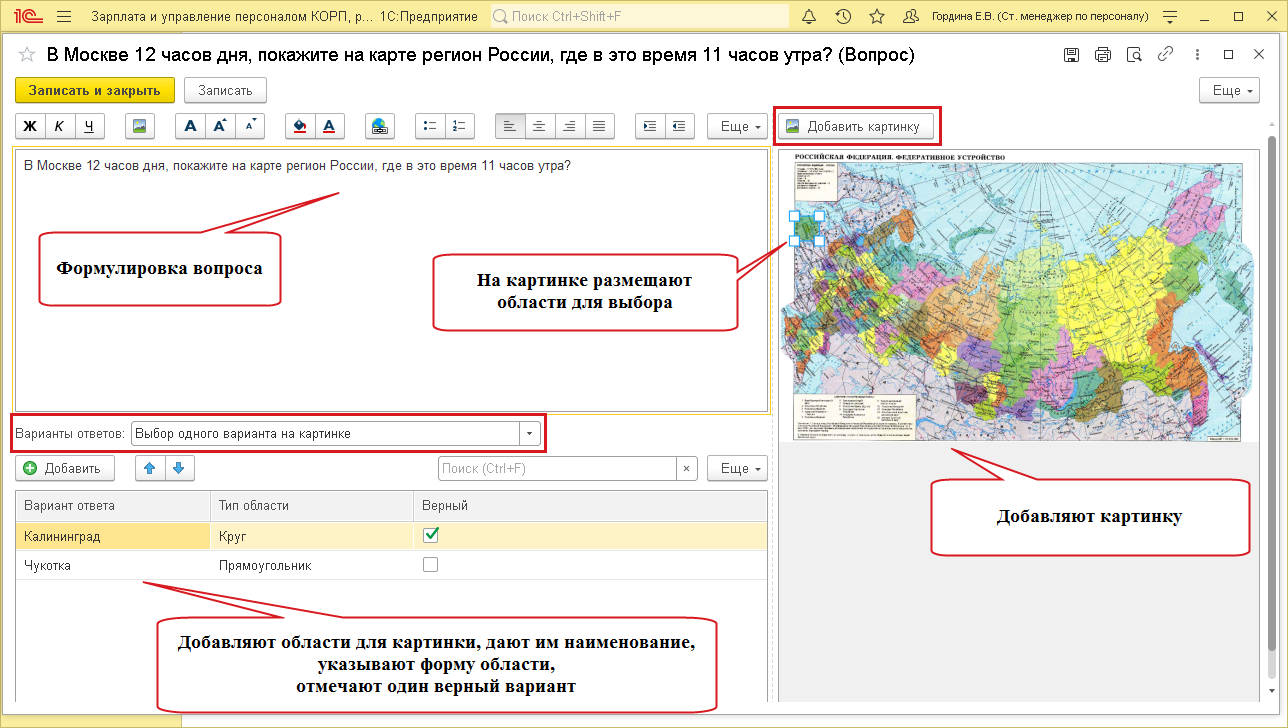The width and height of the screenshot is (1288, 728).
Task: Apply underline formatting (Ч)
Action: point(90,126)
